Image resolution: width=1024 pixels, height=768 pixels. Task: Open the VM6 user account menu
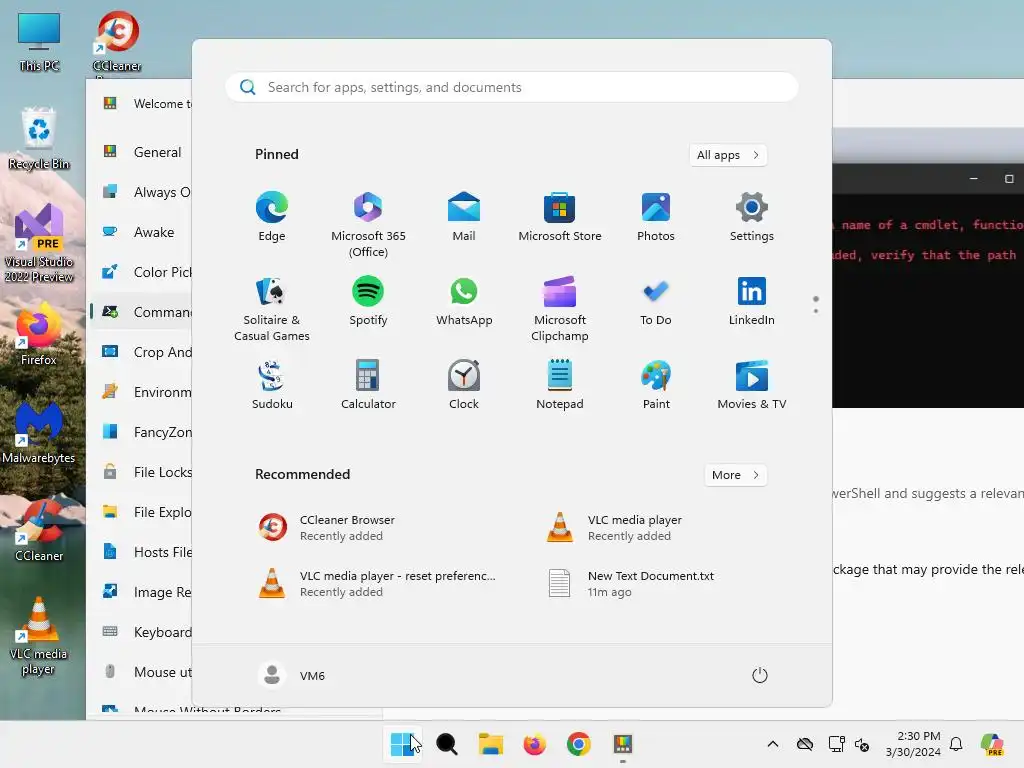292,675
